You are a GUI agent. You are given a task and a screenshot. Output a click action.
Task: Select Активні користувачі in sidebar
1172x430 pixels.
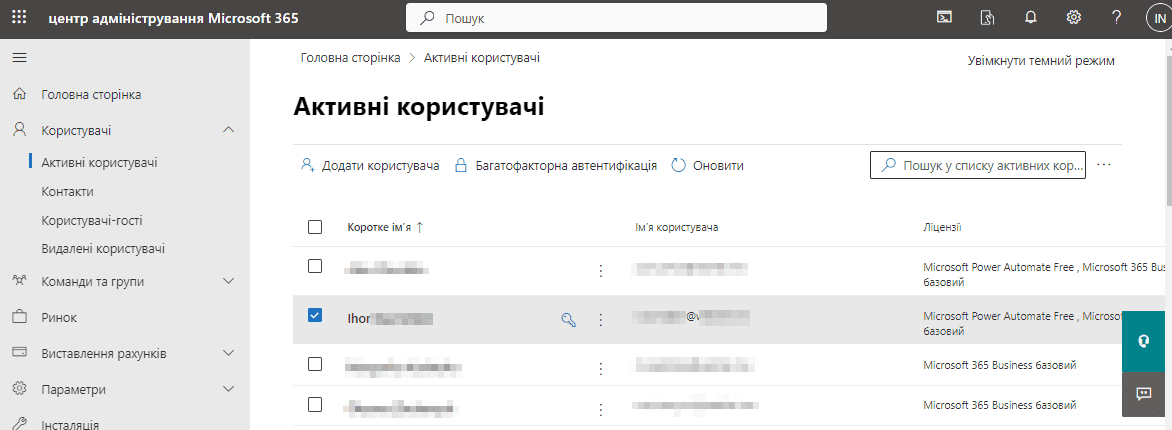99,162
